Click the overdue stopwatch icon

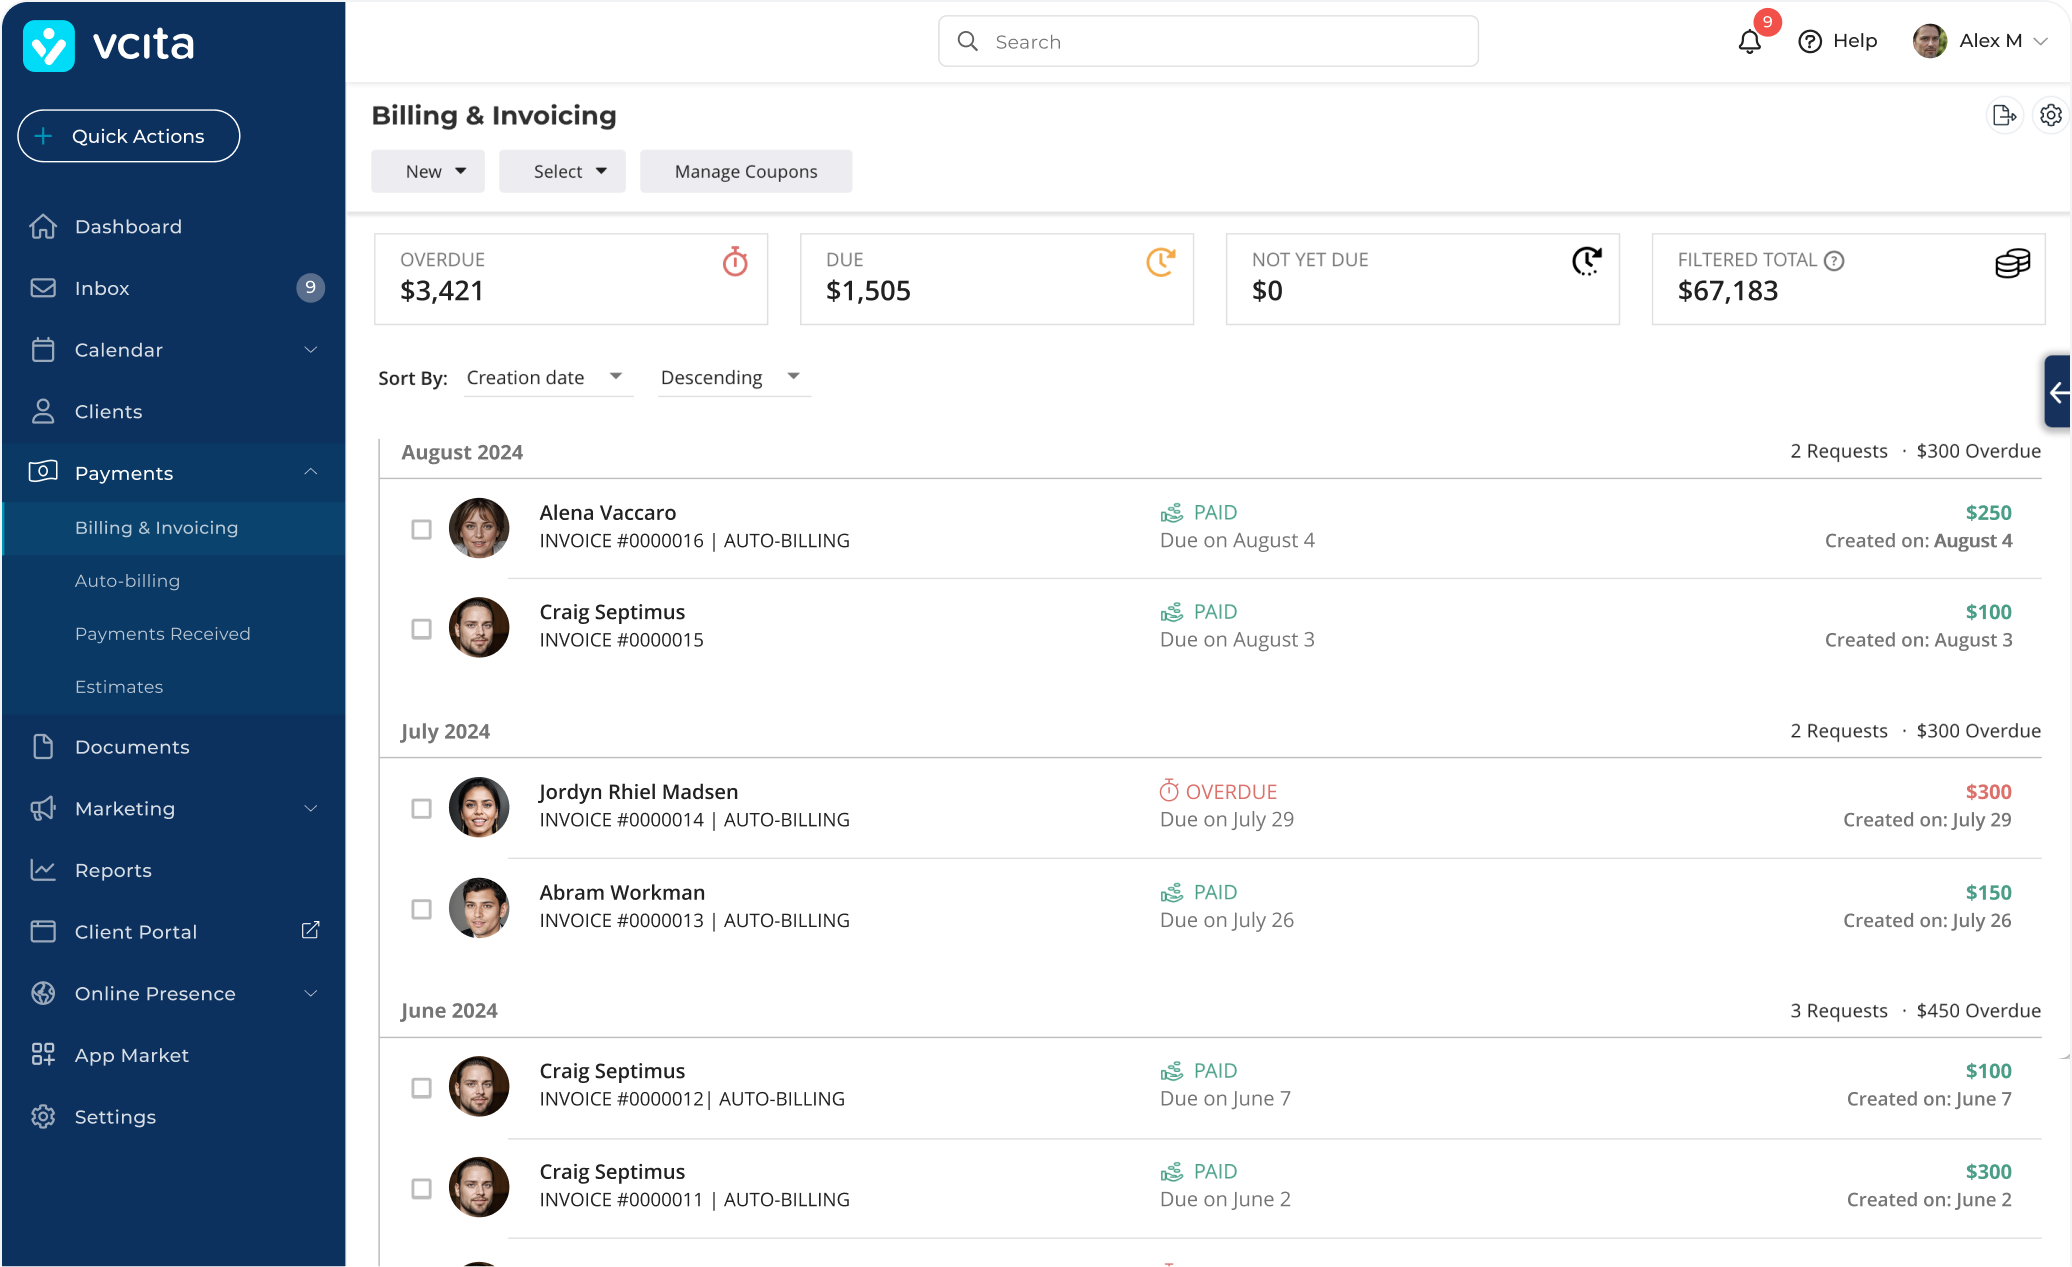[x=735, y=262]
